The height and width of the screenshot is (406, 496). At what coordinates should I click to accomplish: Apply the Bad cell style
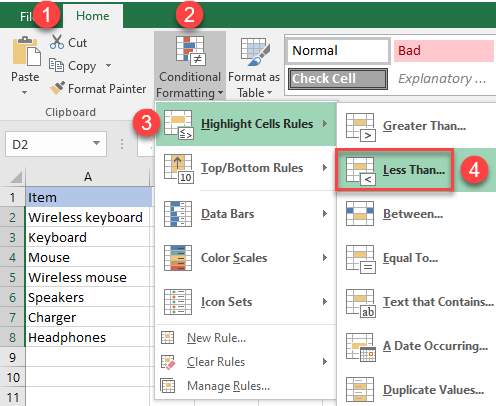point(444,51)
